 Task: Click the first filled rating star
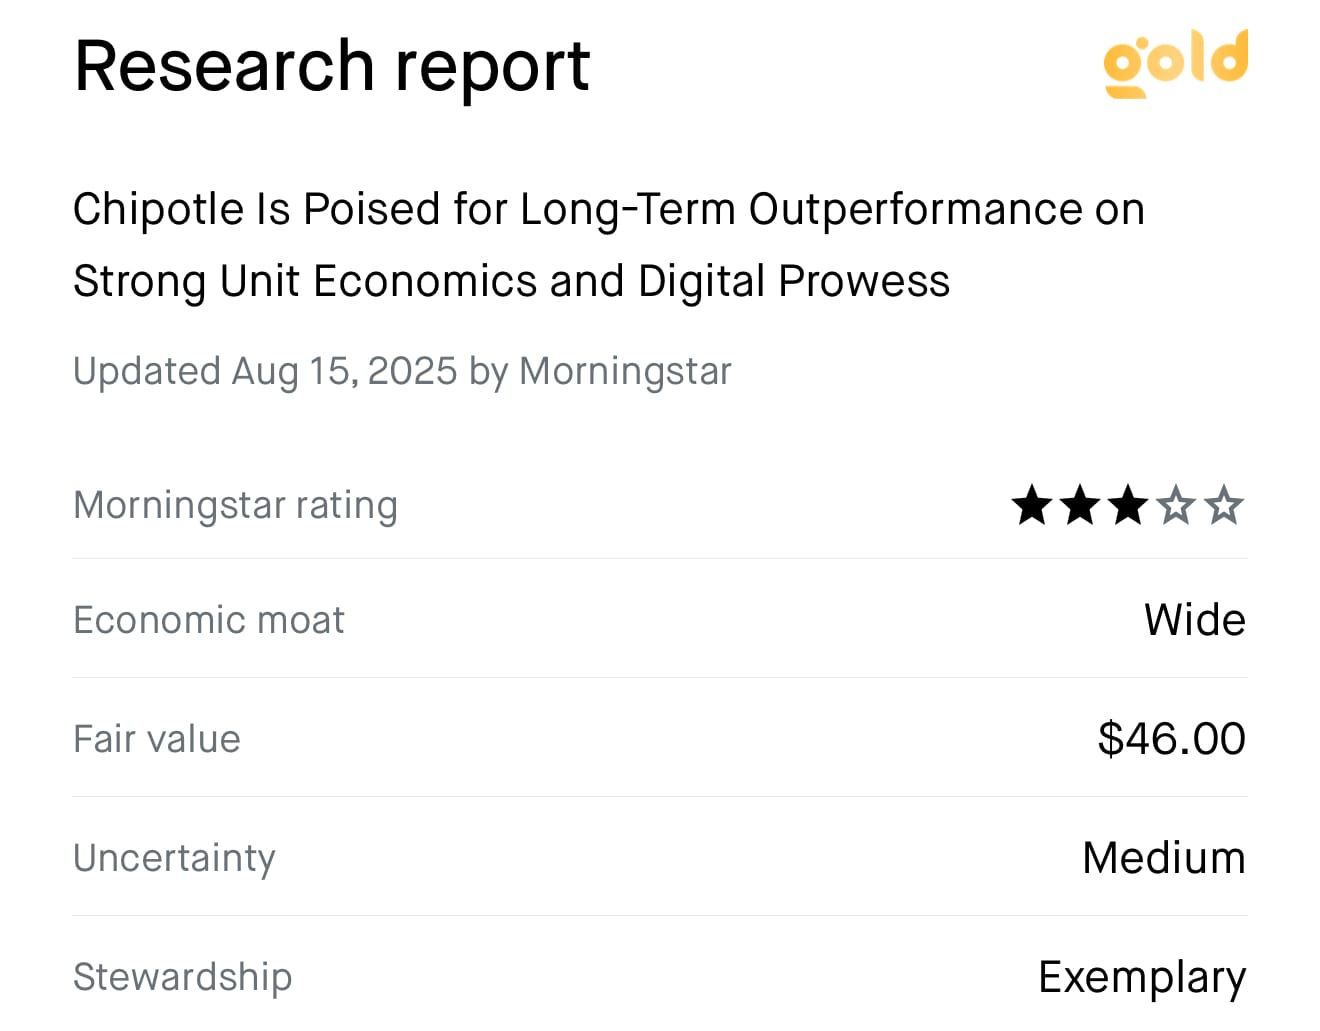1032,505
